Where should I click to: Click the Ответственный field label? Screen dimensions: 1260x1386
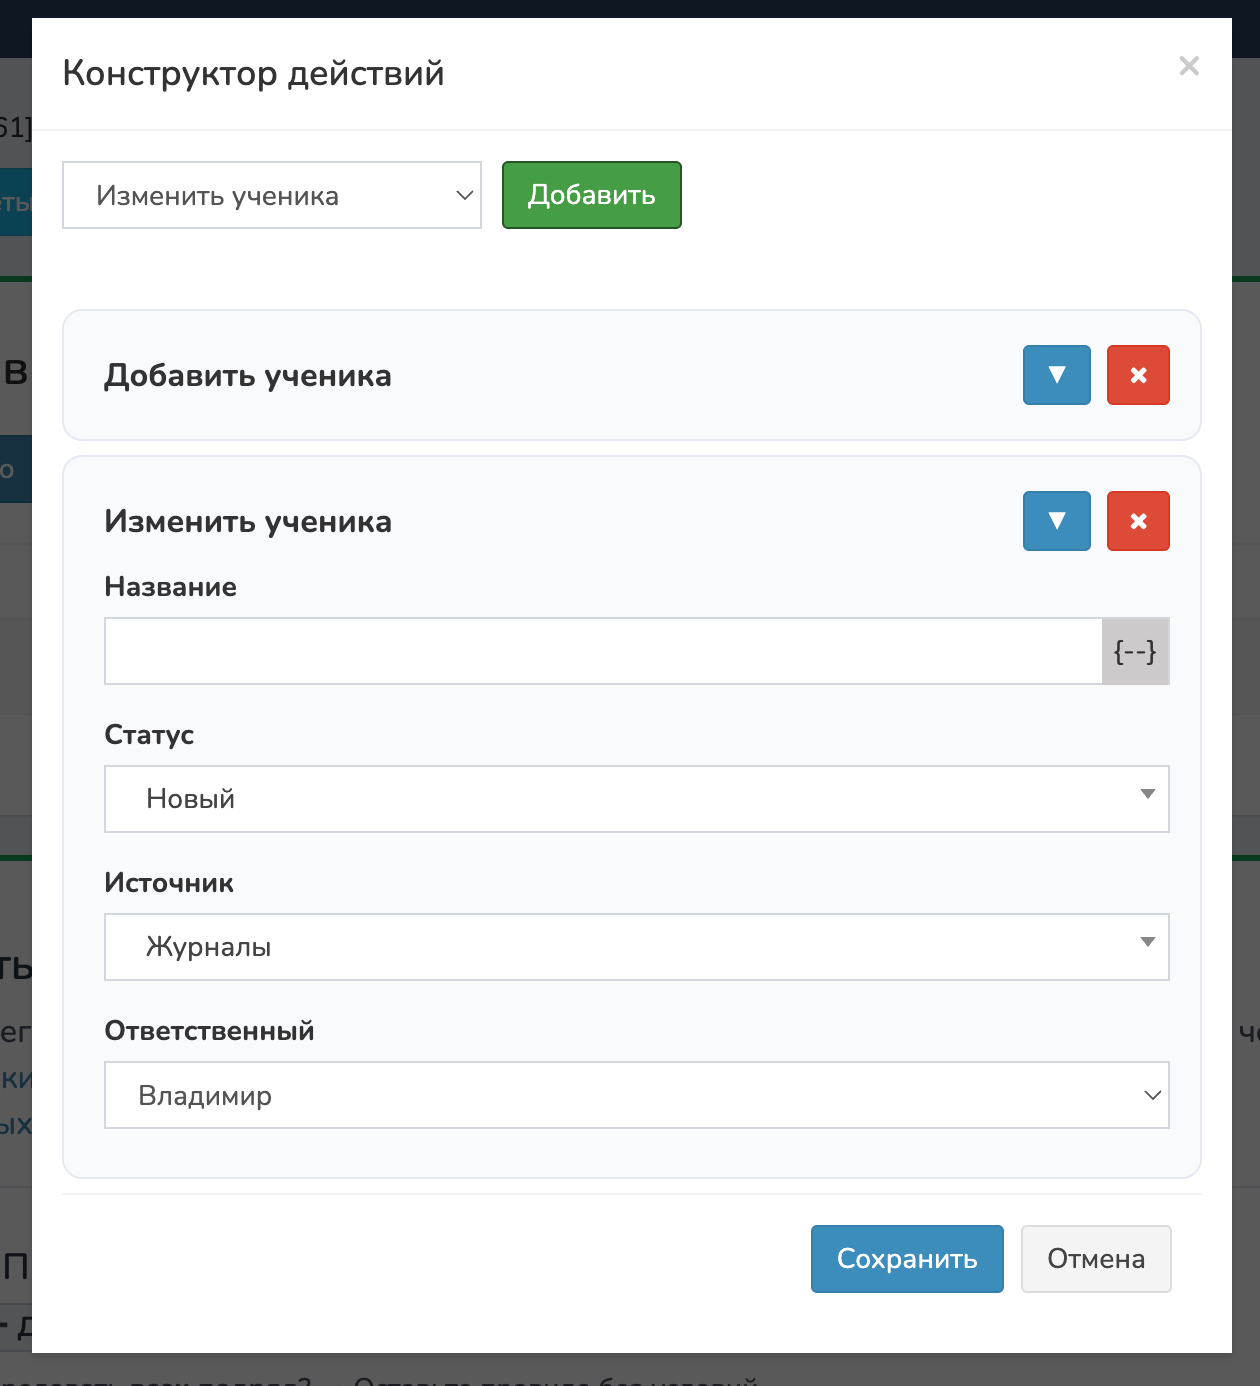click(209, 1031)
